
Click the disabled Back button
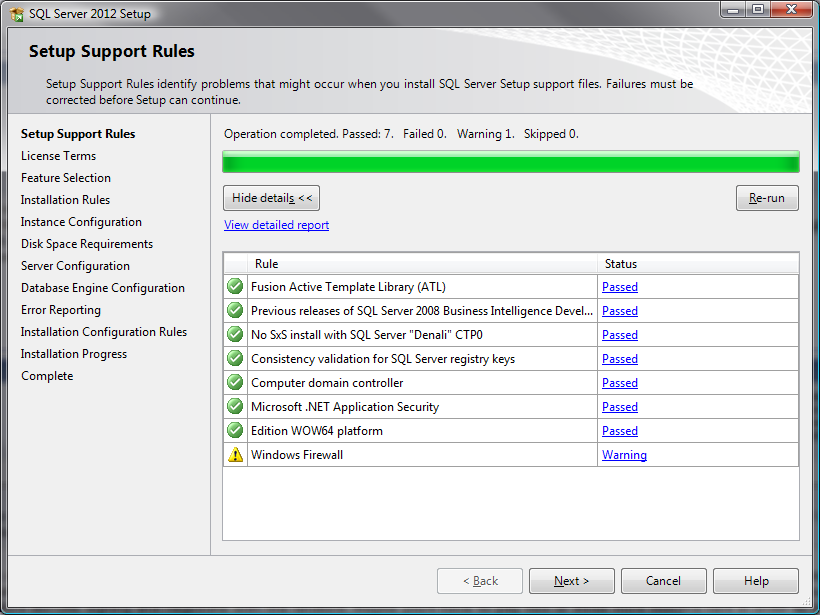[x=480, y=581]
